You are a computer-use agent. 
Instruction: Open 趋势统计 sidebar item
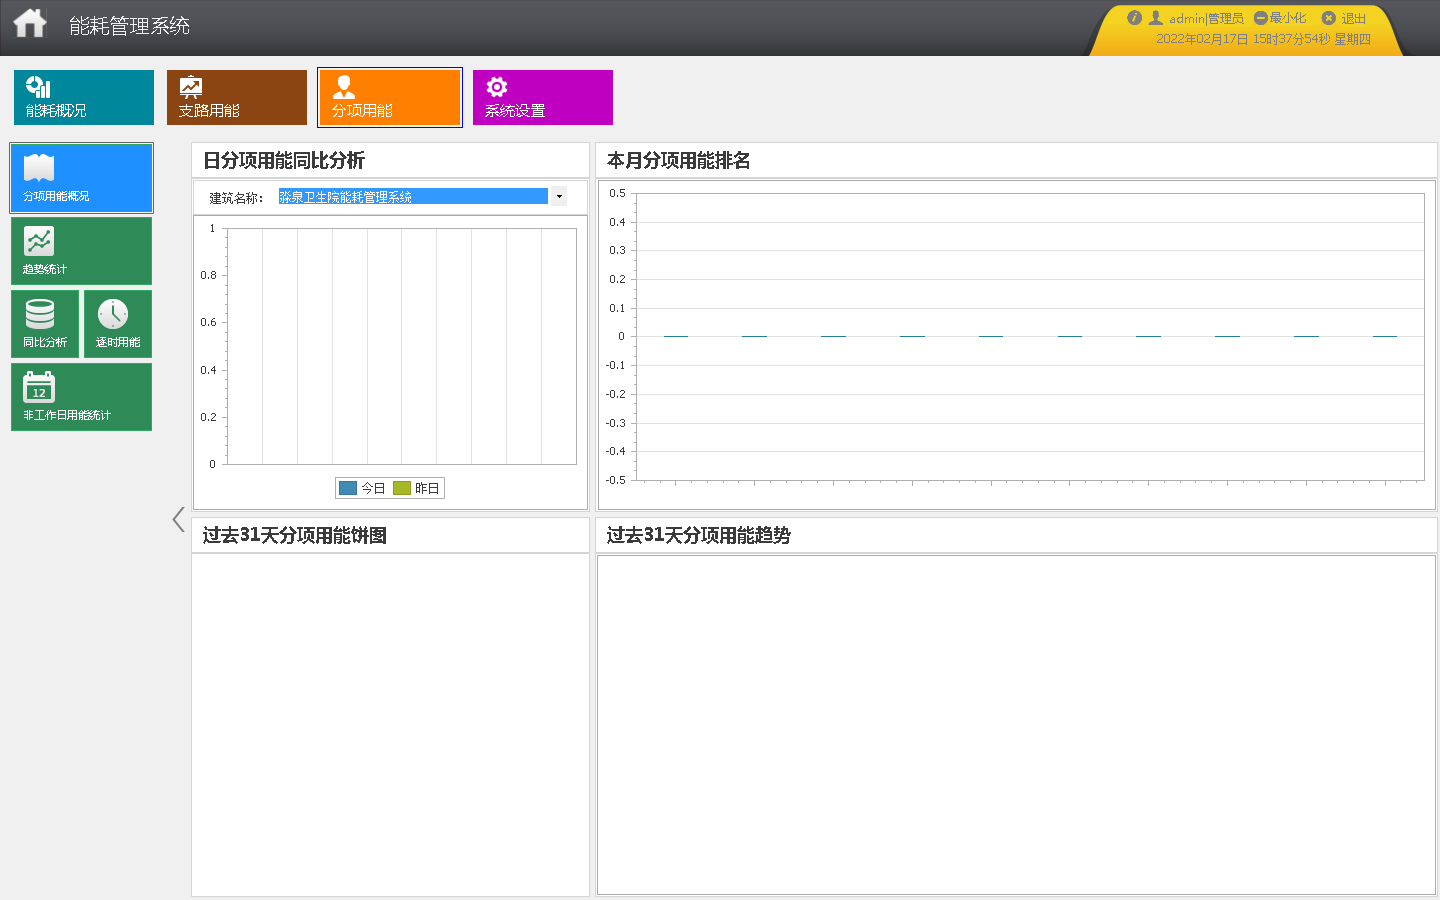tap(81, 251)
